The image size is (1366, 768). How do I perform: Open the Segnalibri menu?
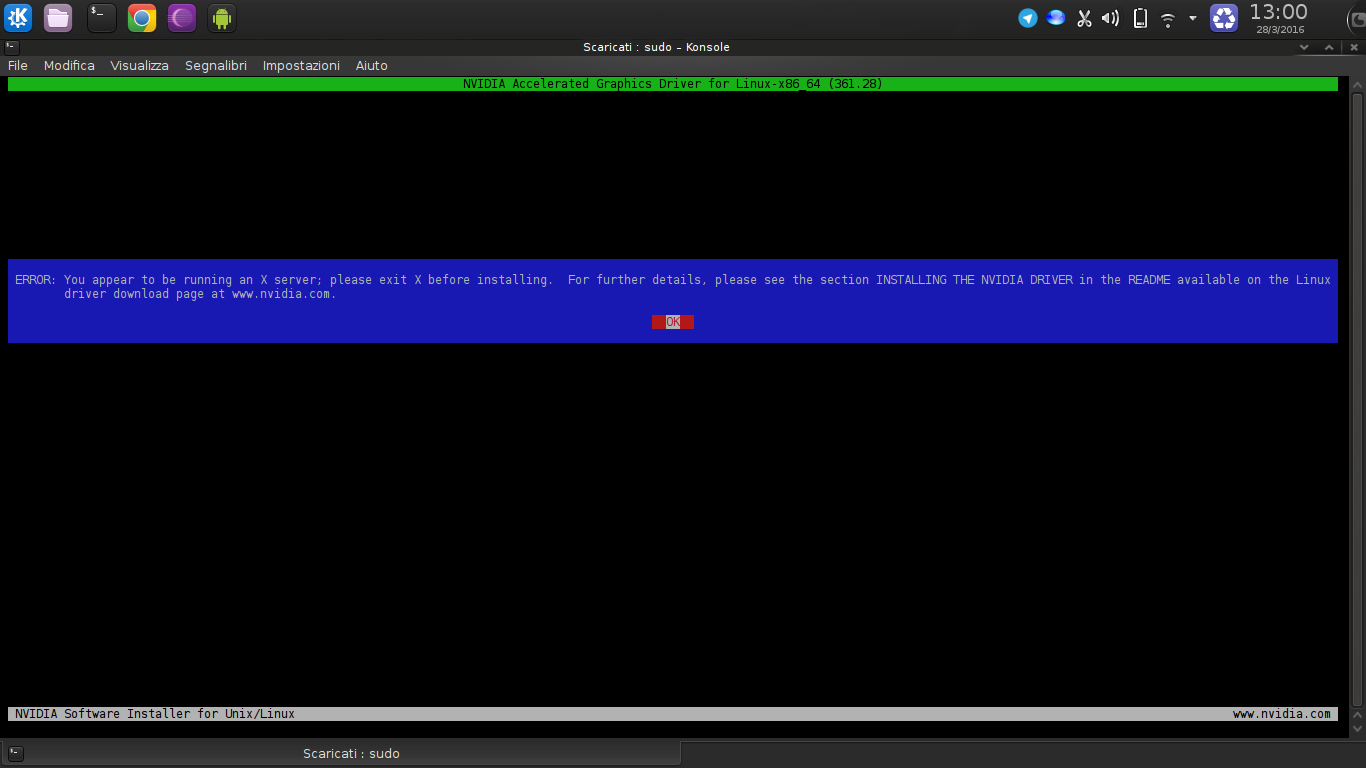click(216, 65)
